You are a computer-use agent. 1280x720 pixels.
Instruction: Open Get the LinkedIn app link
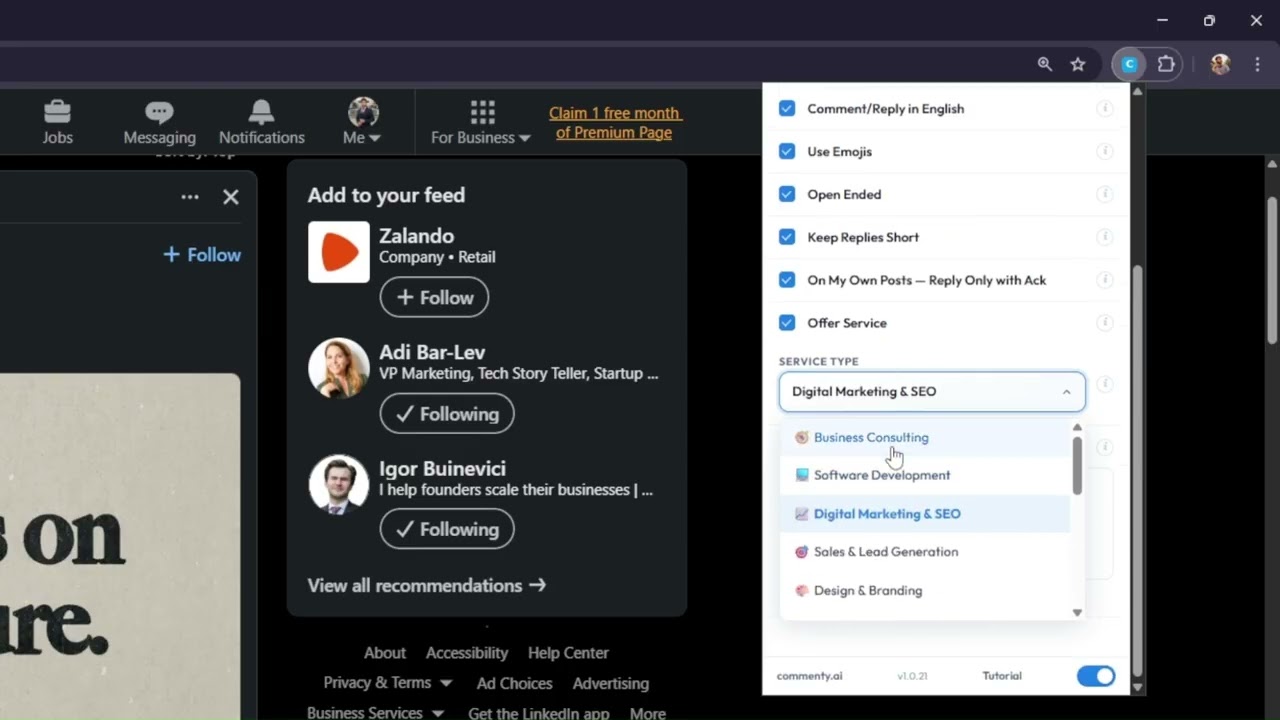(538, 713)
